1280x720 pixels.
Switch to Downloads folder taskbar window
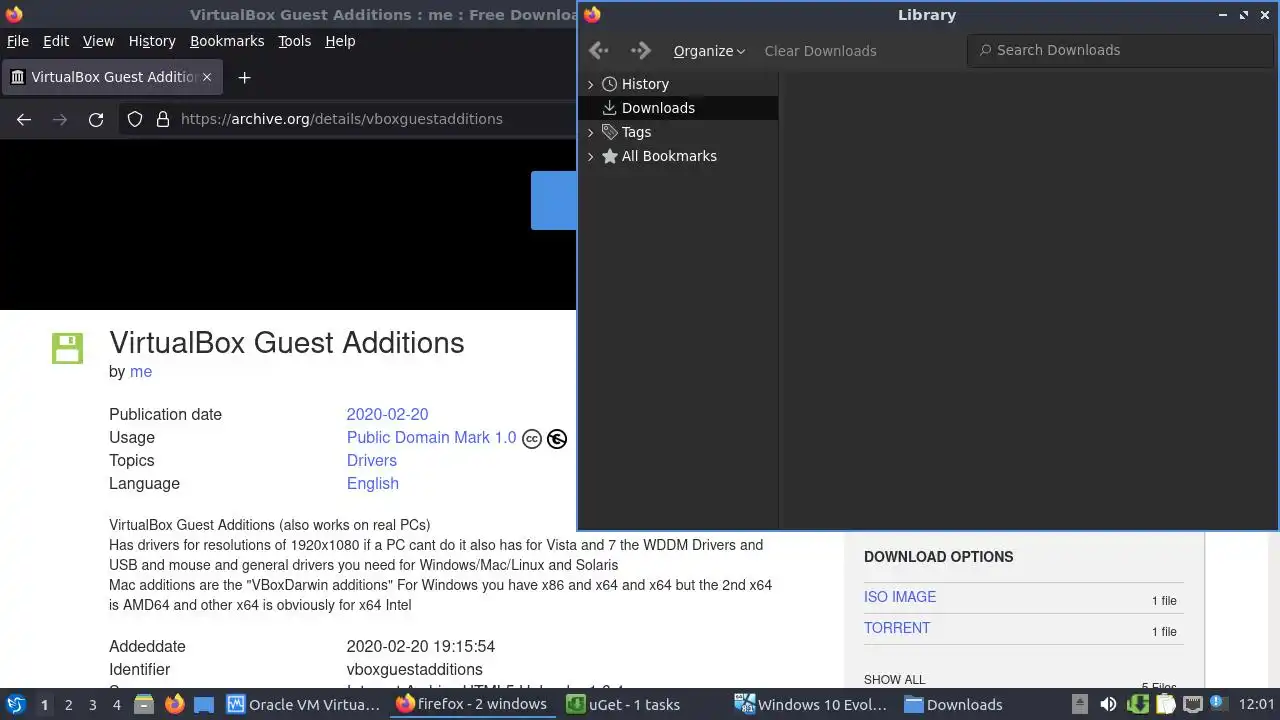pos(954,704)
